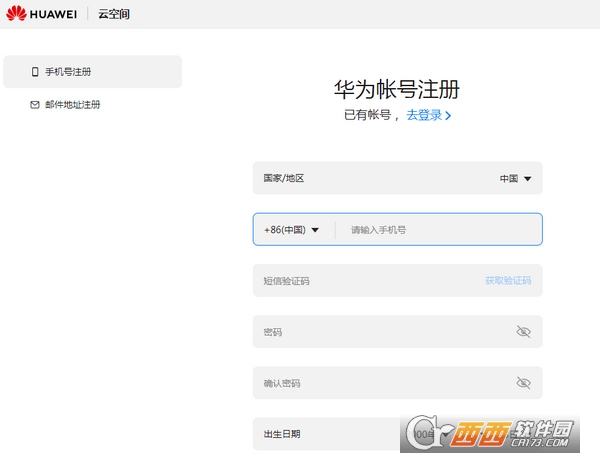Click the envelope icon beside 邮件地址注册
600x463 pixels.
[35, 105]
